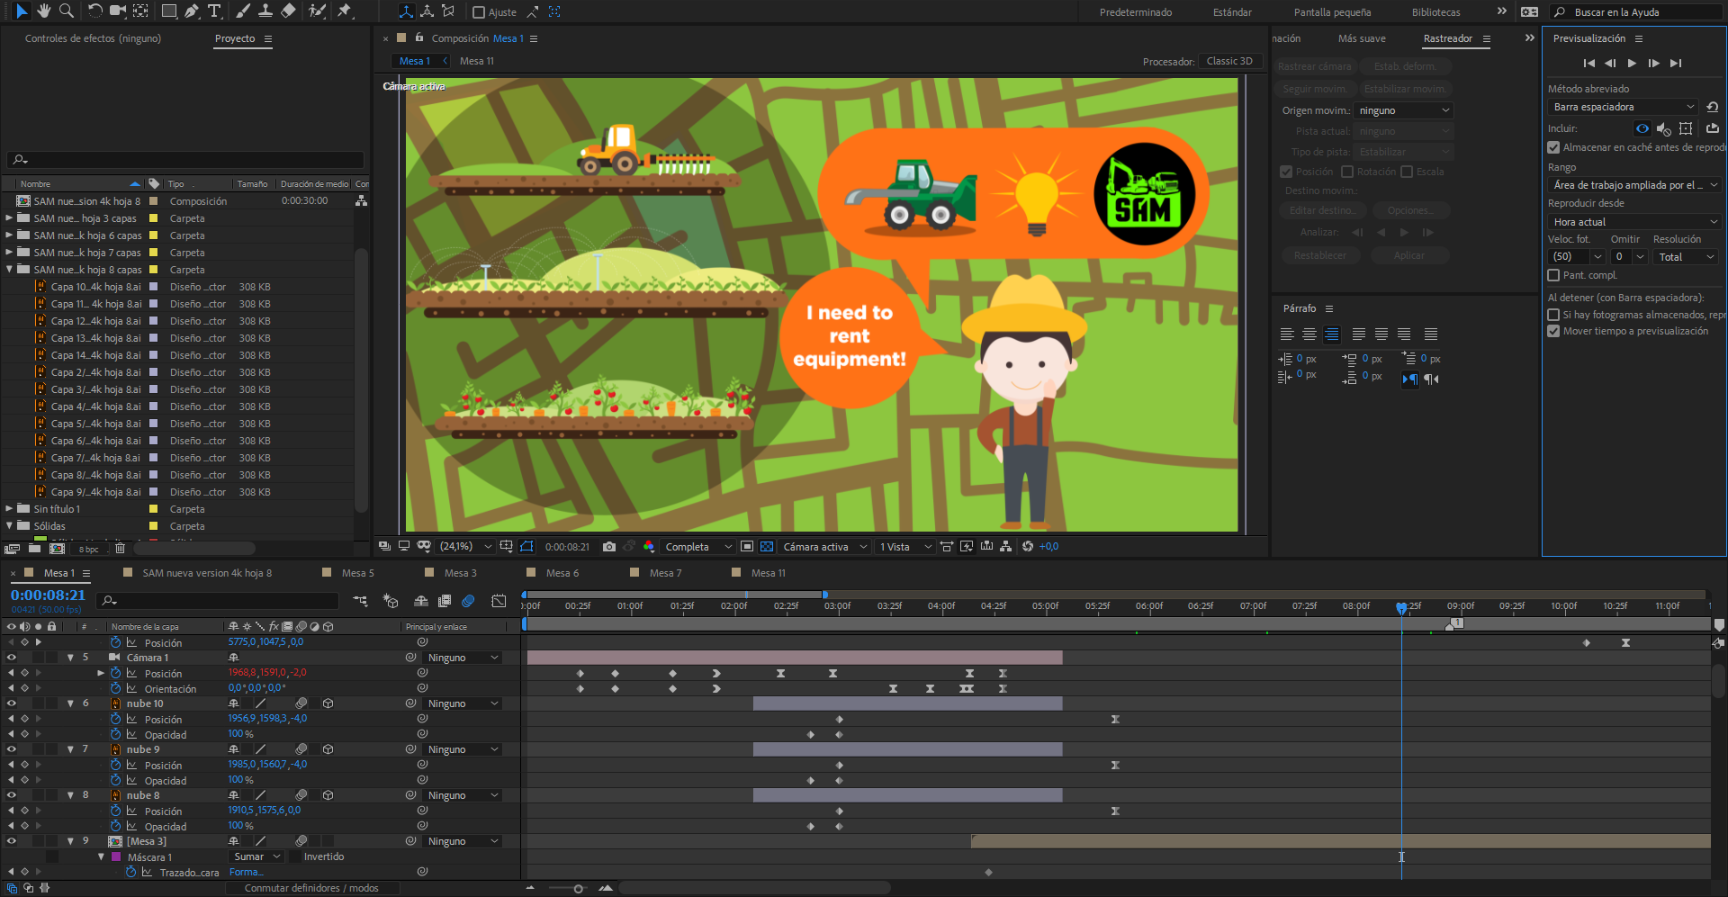
Task: Toggle include audio in Previsualización
Action: point(1664,128)
